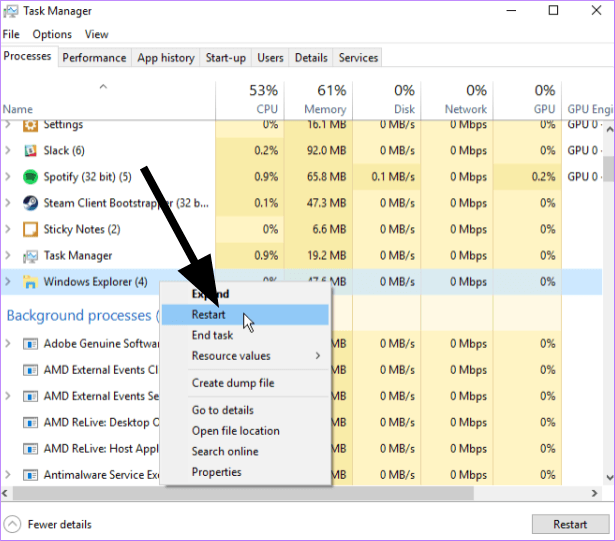Switch to the Details tab
The width and height of the screenshot is (615, 541).
point(311,58)
